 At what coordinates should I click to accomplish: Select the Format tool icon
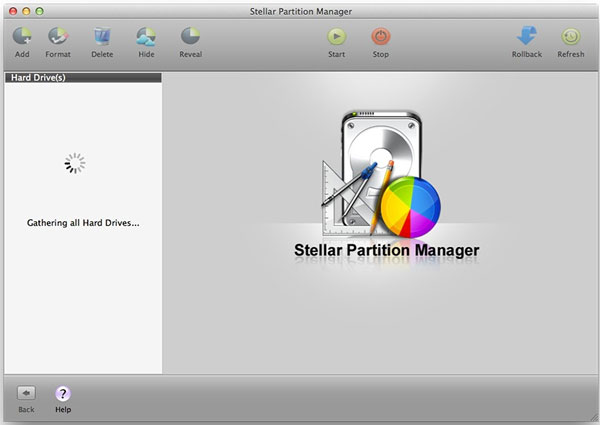(58, 36)
